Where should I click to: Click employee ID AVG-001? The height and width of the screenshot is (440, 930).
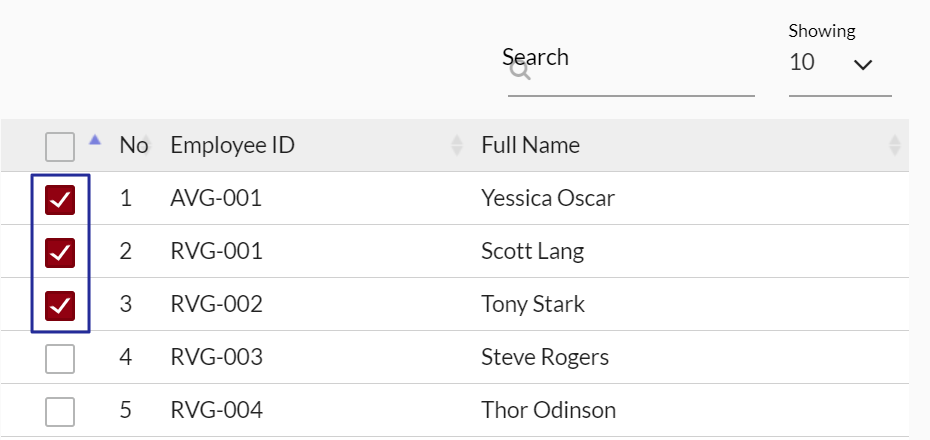(216, 198)
